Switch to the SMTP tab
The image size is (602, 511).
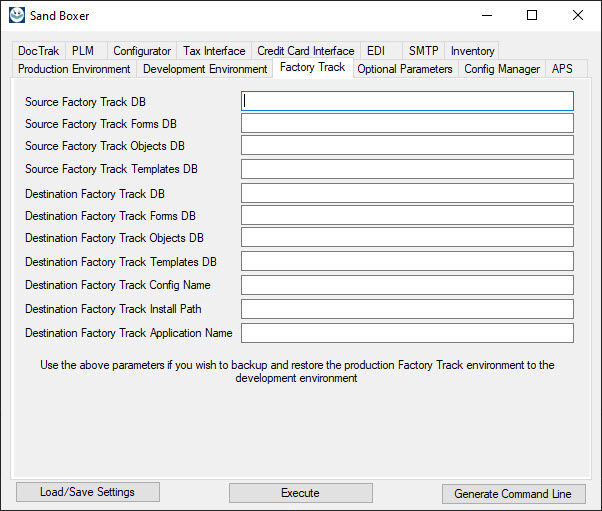click(x=423, y=51)
